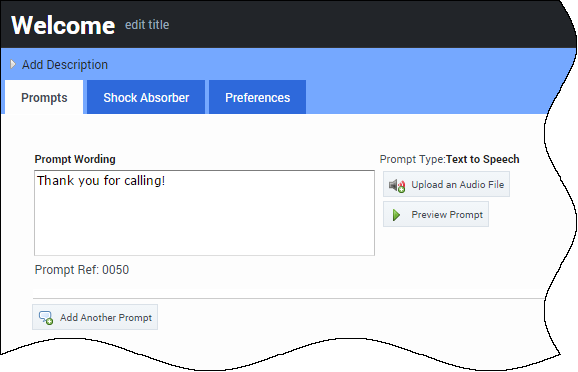Click the Upload an Audio File label

(x=457, y=184)
